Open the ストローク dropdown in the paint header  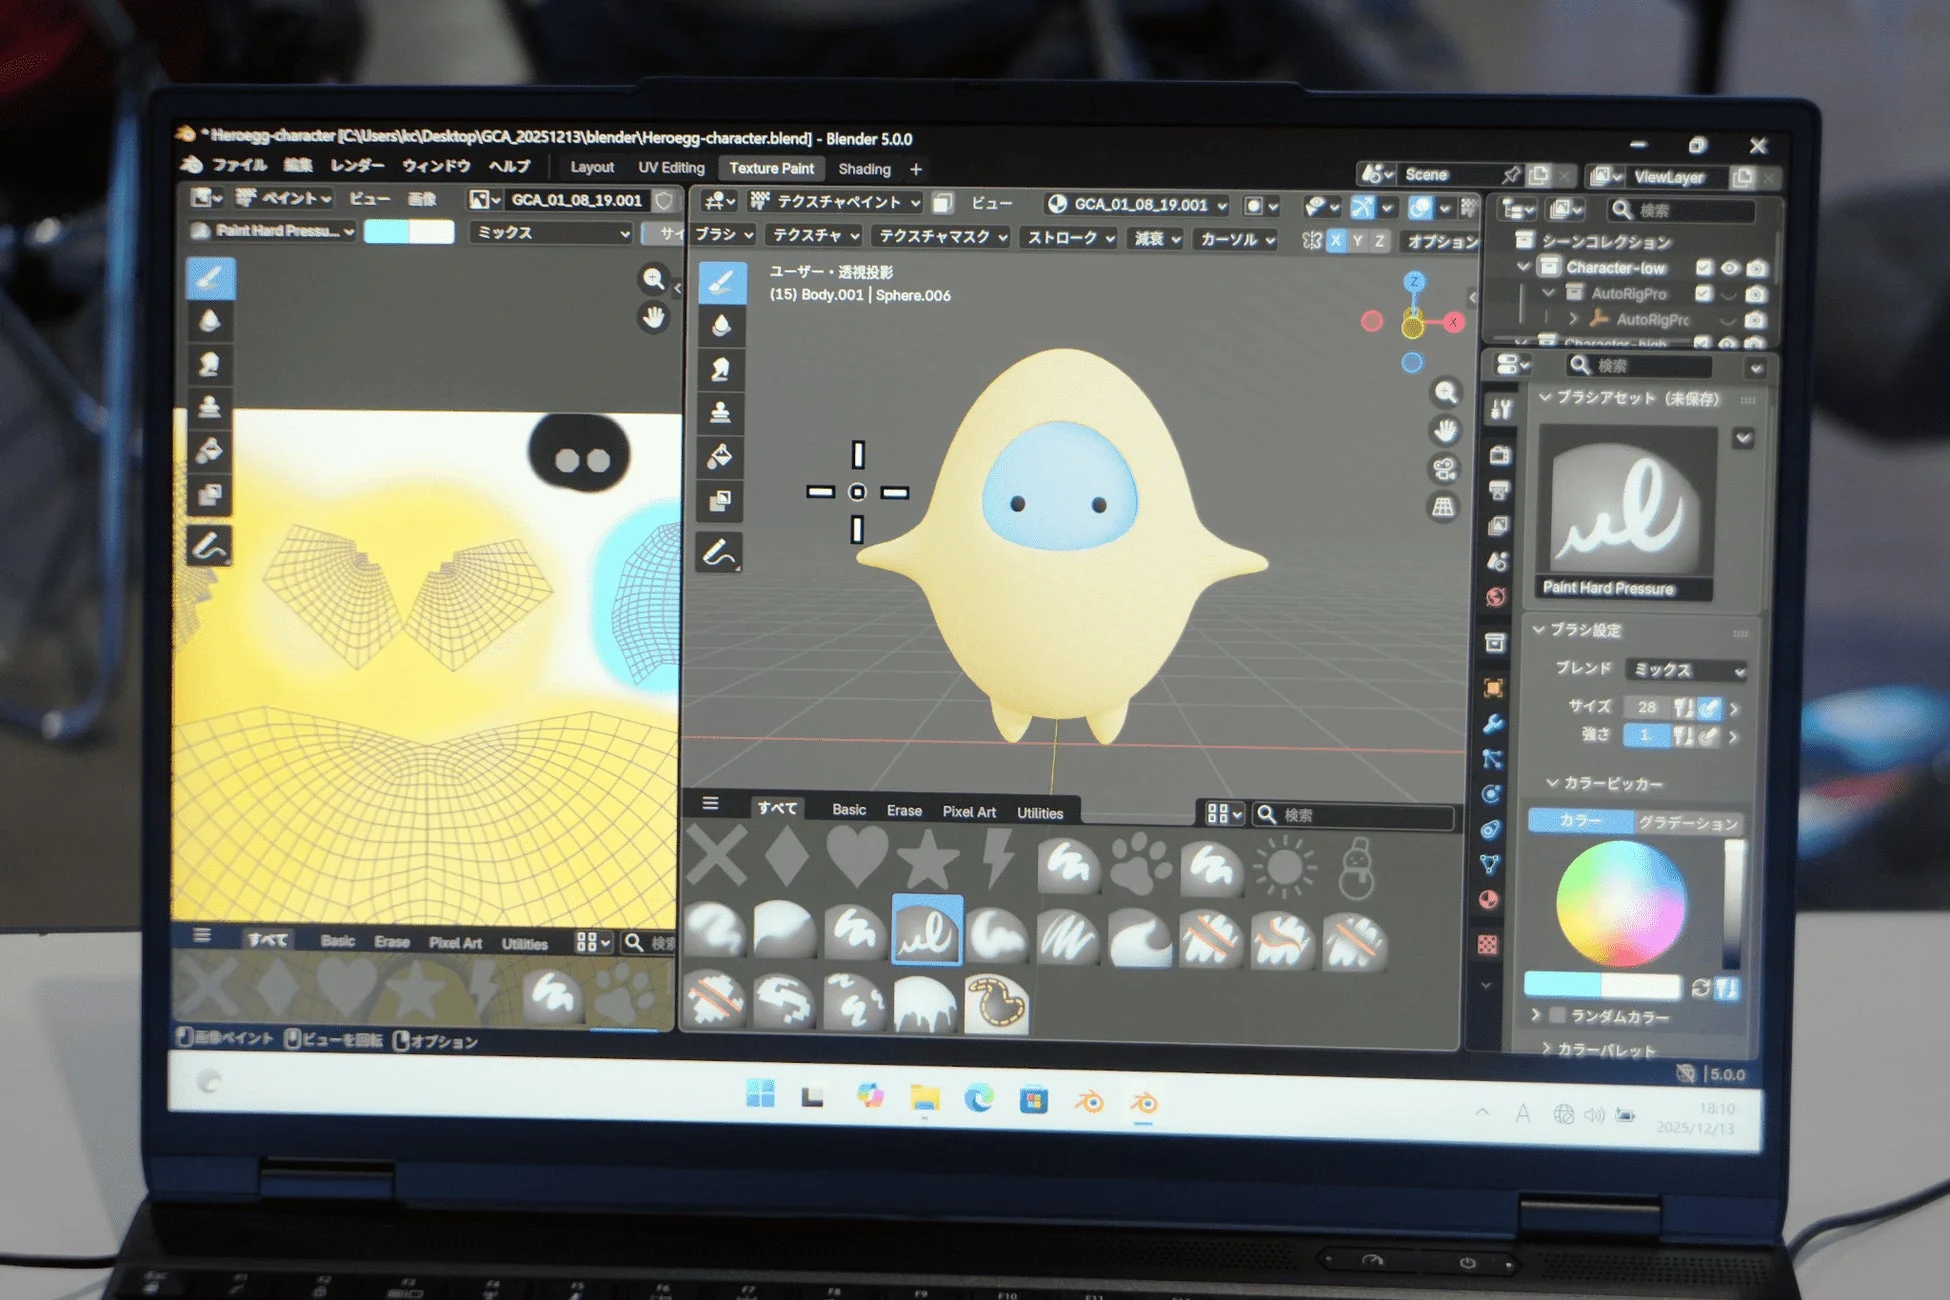pos(1068,239)
